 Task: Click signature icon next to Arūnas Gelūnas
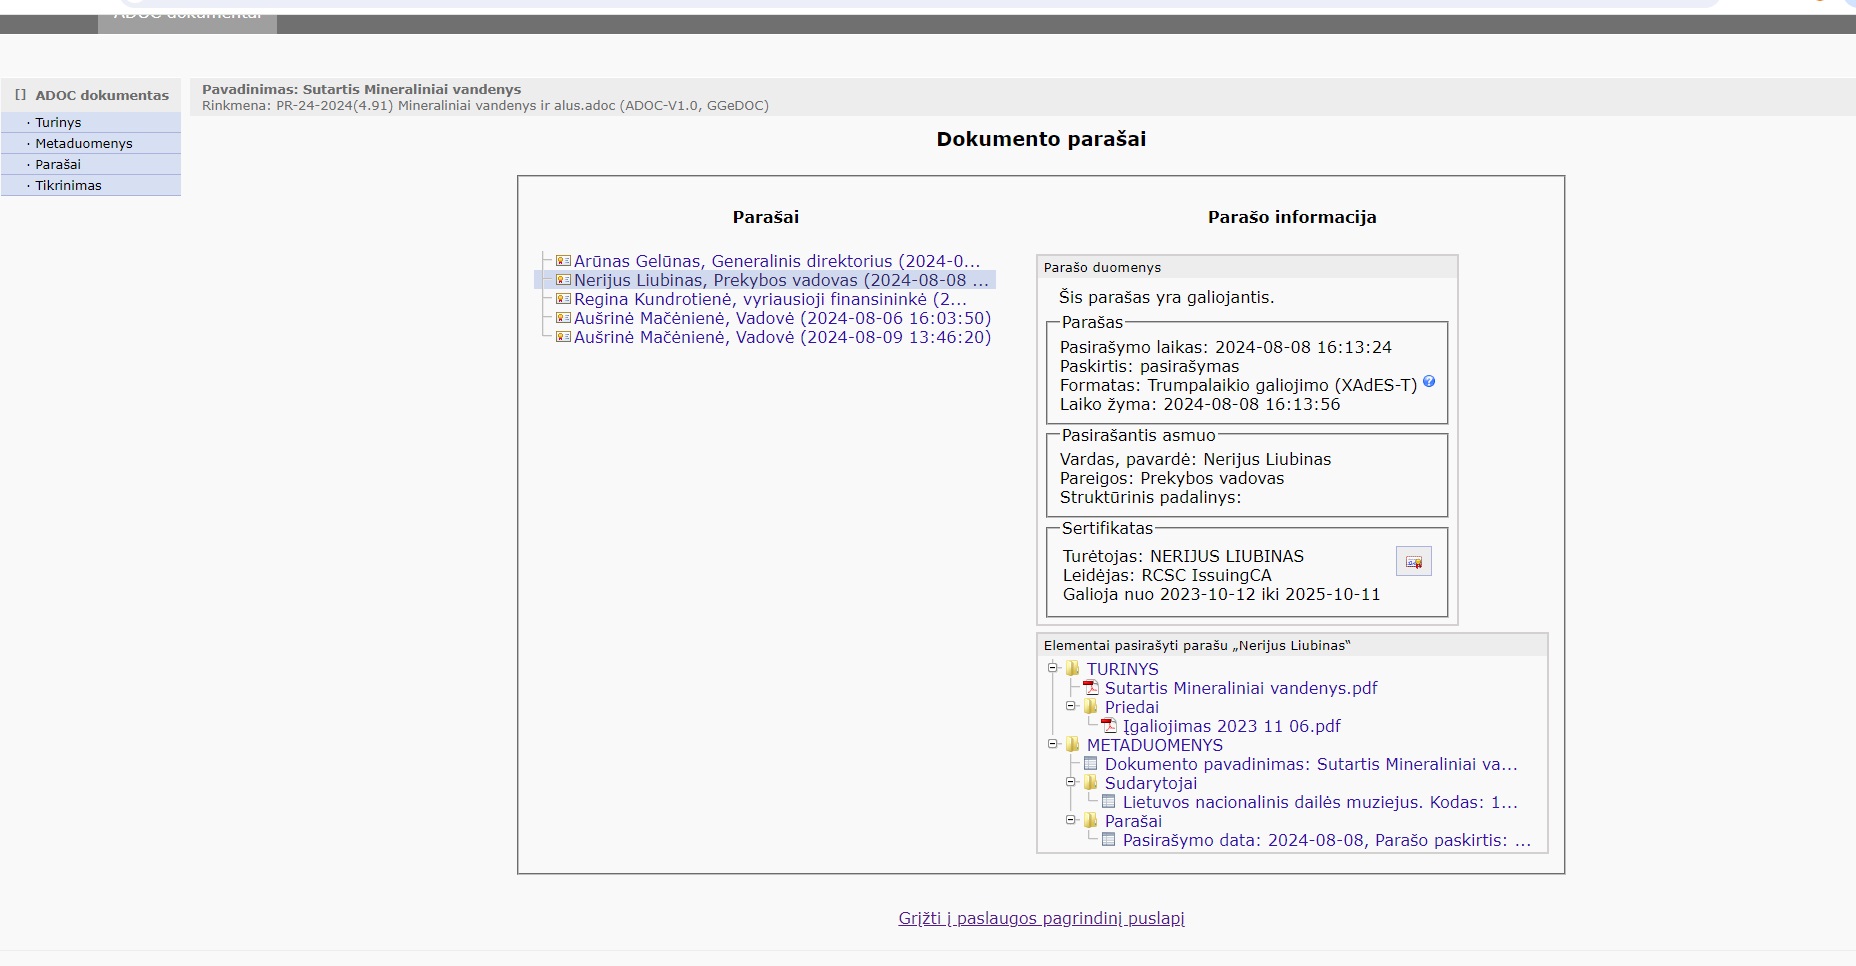[x=563, y=261]
